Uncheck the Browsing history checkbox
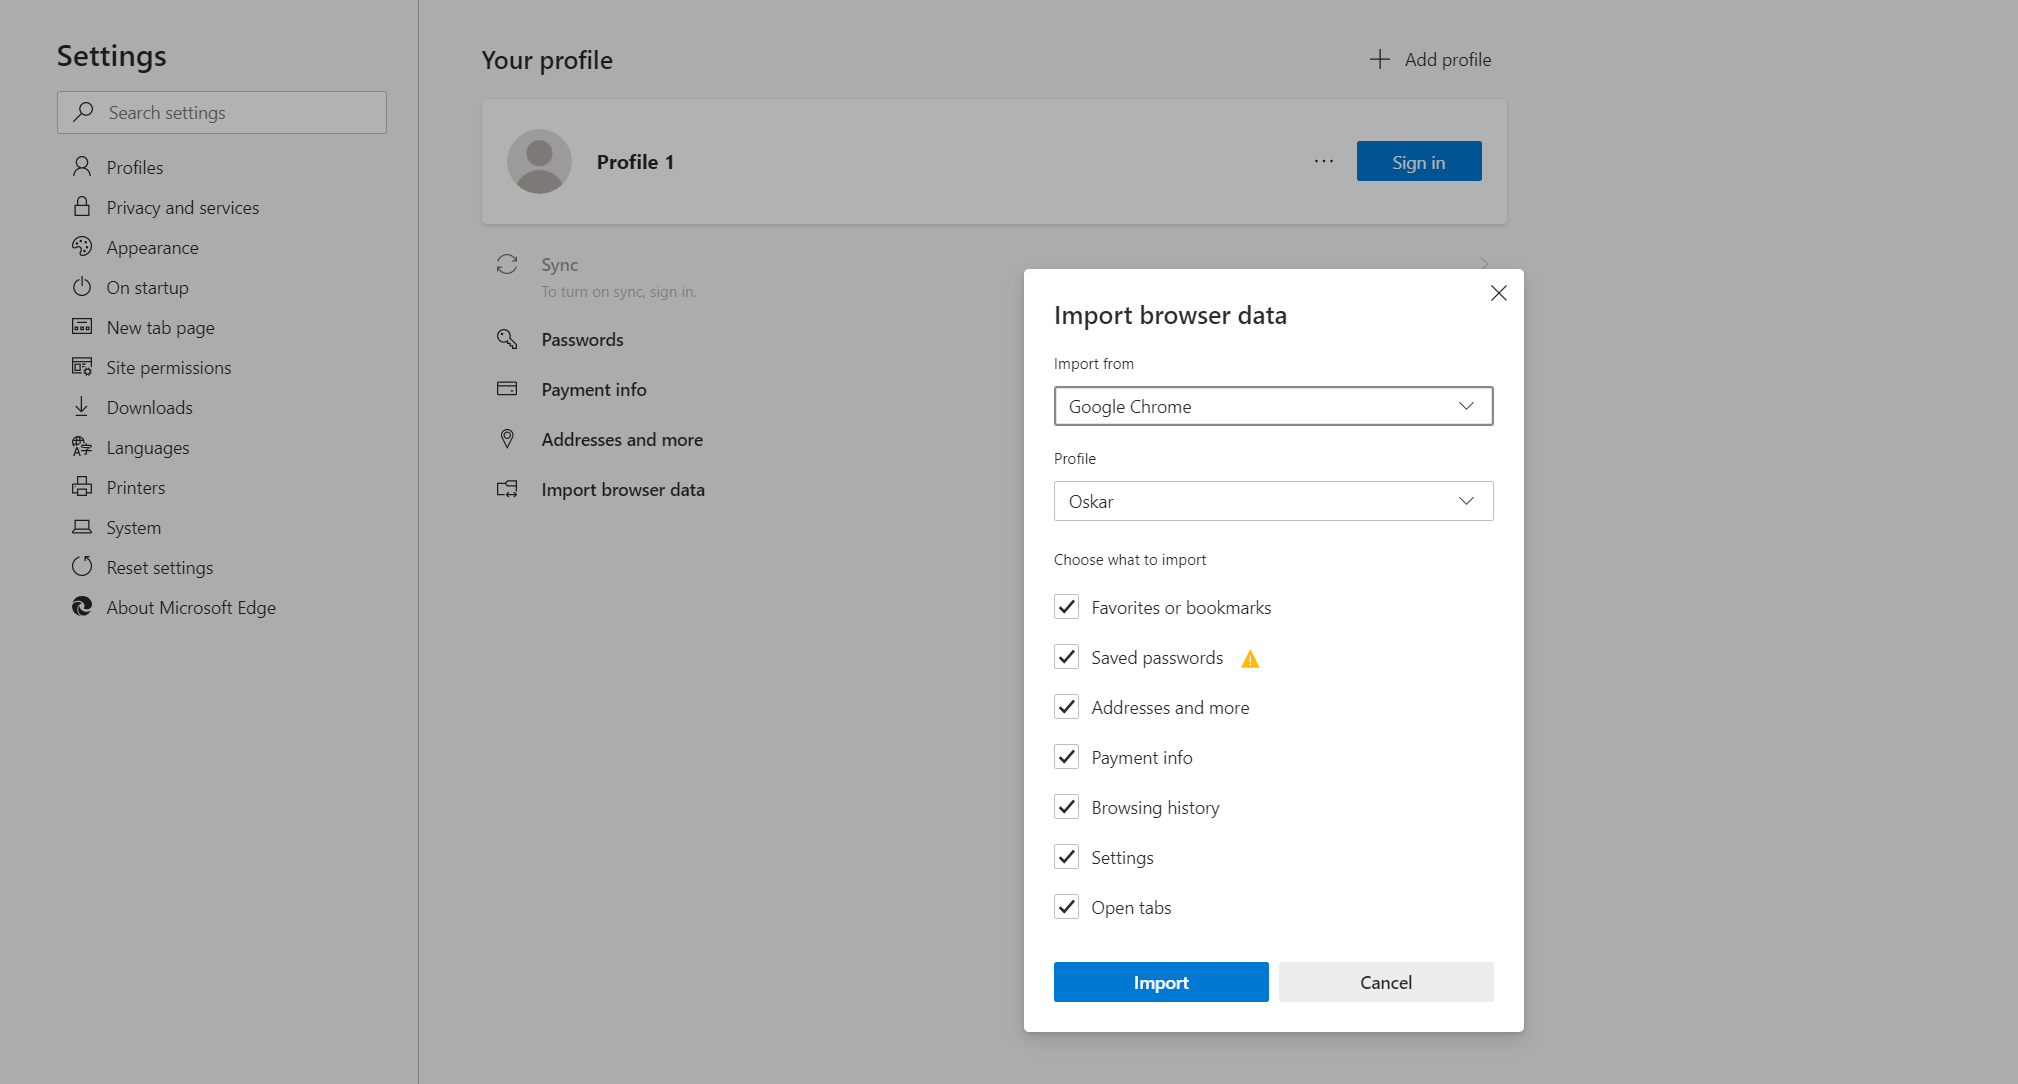 point(1067,807)
